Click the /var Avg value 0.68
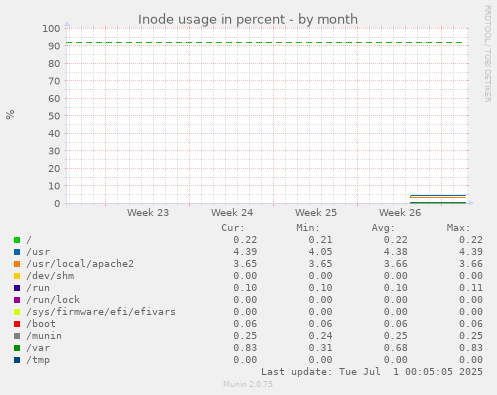Image resolution: width=497 pixels, height=395 pixels. click(x=396, y=348)
